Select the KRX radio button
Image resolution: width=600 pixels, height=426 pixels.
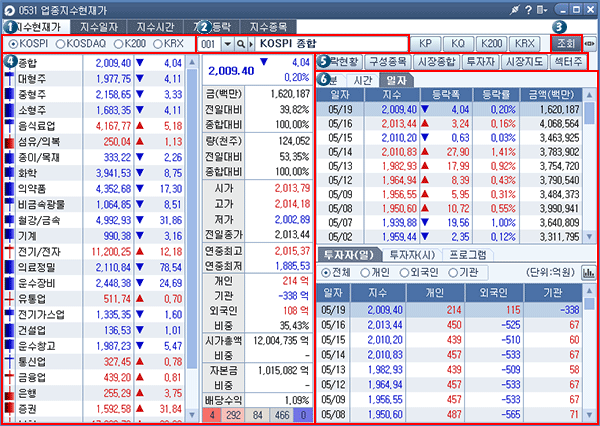pyautogui.click(x=158, y=44)
